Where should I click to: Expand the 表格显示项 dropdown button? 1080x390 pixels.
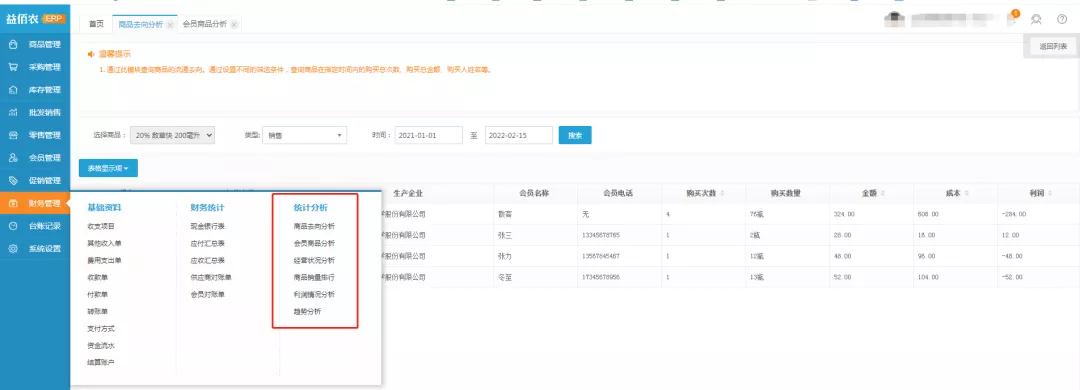pos(108,167)
